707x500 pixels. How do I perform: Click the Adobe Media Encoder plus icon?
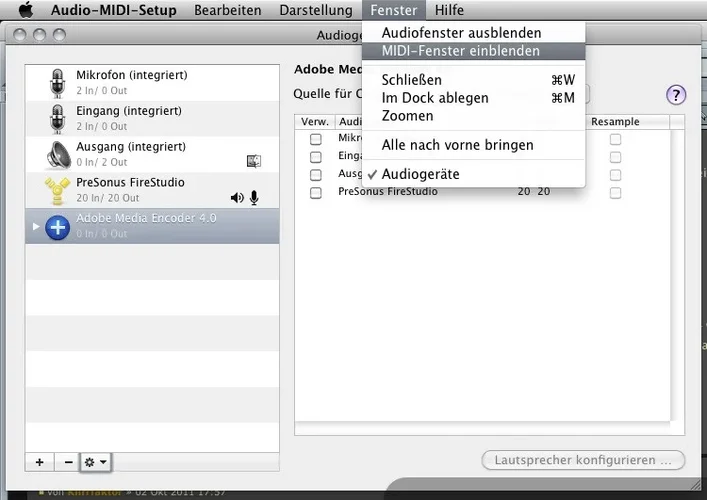[x=57, y=227]
